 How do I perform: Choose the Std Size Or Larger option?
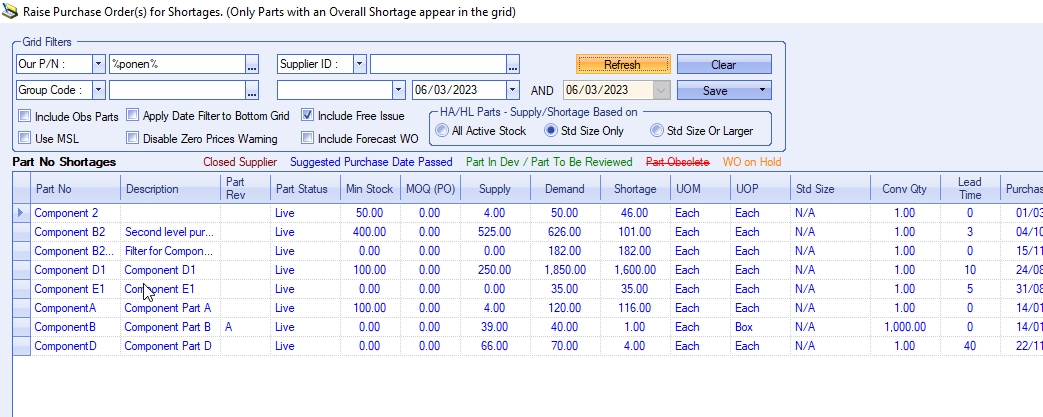tap(656, 130)
